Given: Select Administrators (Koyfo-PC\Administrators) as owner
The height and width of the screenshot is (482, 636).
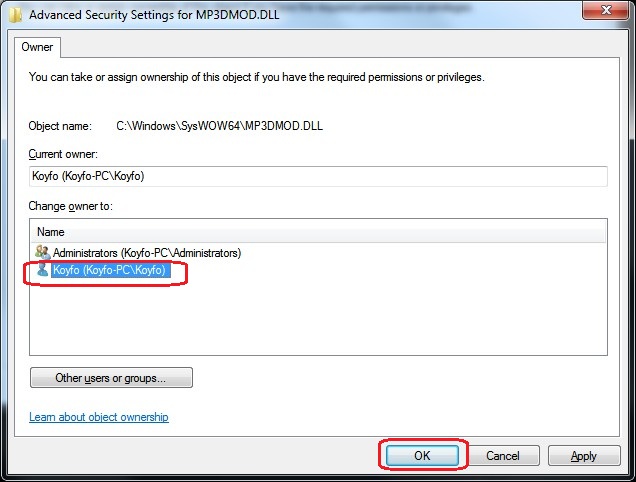Looking at the screenshot, I should coord(147,253).
